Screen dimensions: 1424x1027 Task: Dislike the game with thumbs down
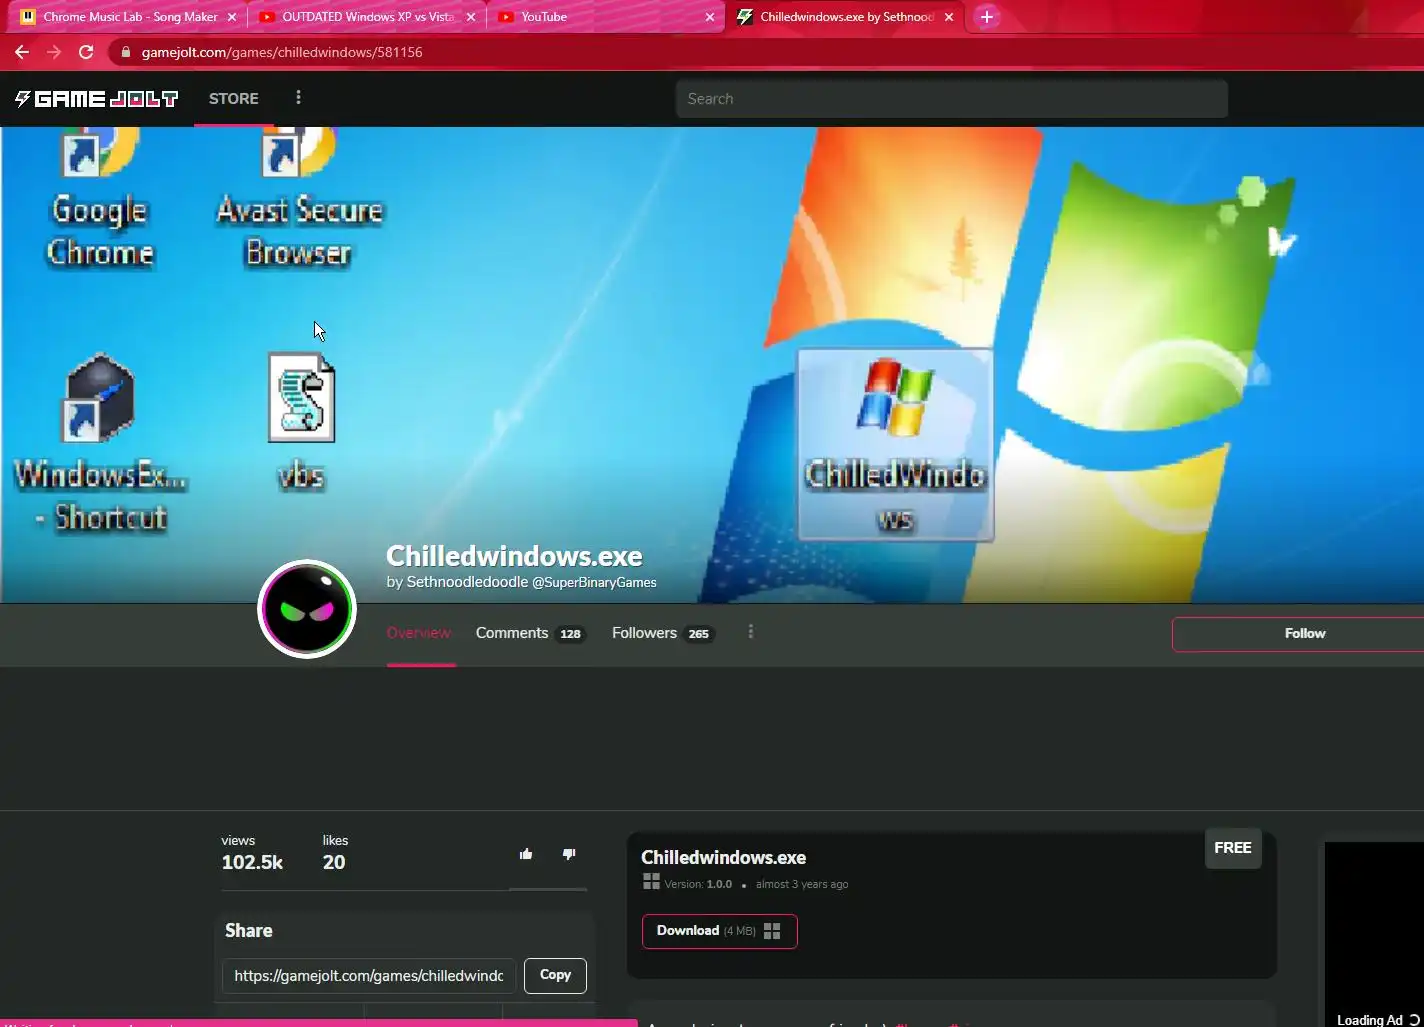click(569, 854)
